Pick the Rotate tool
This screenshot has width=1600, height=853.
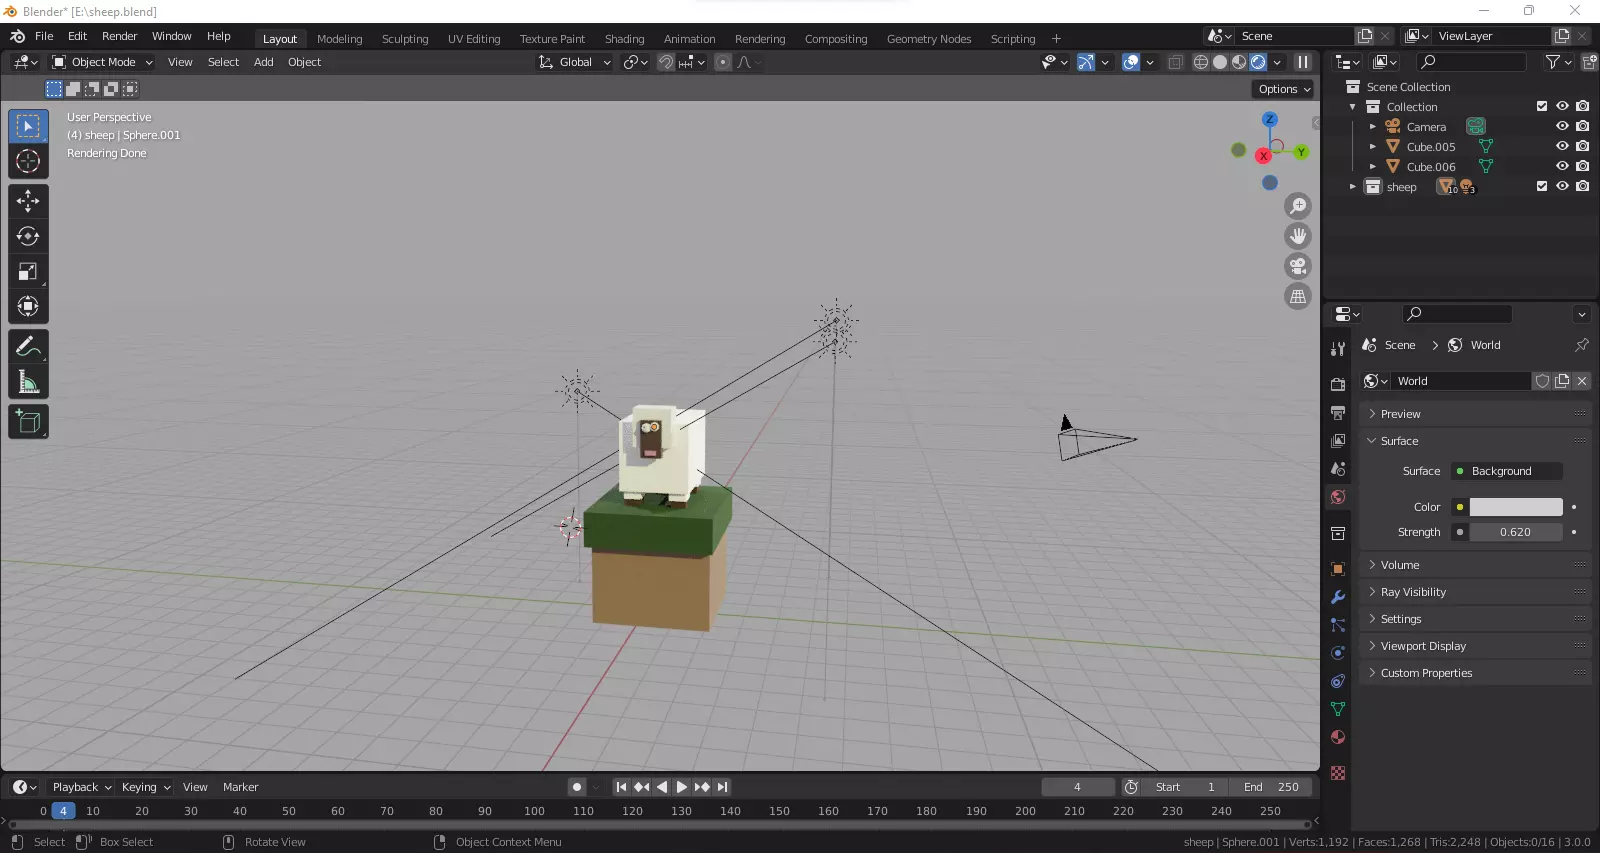(x=28, y=236)
